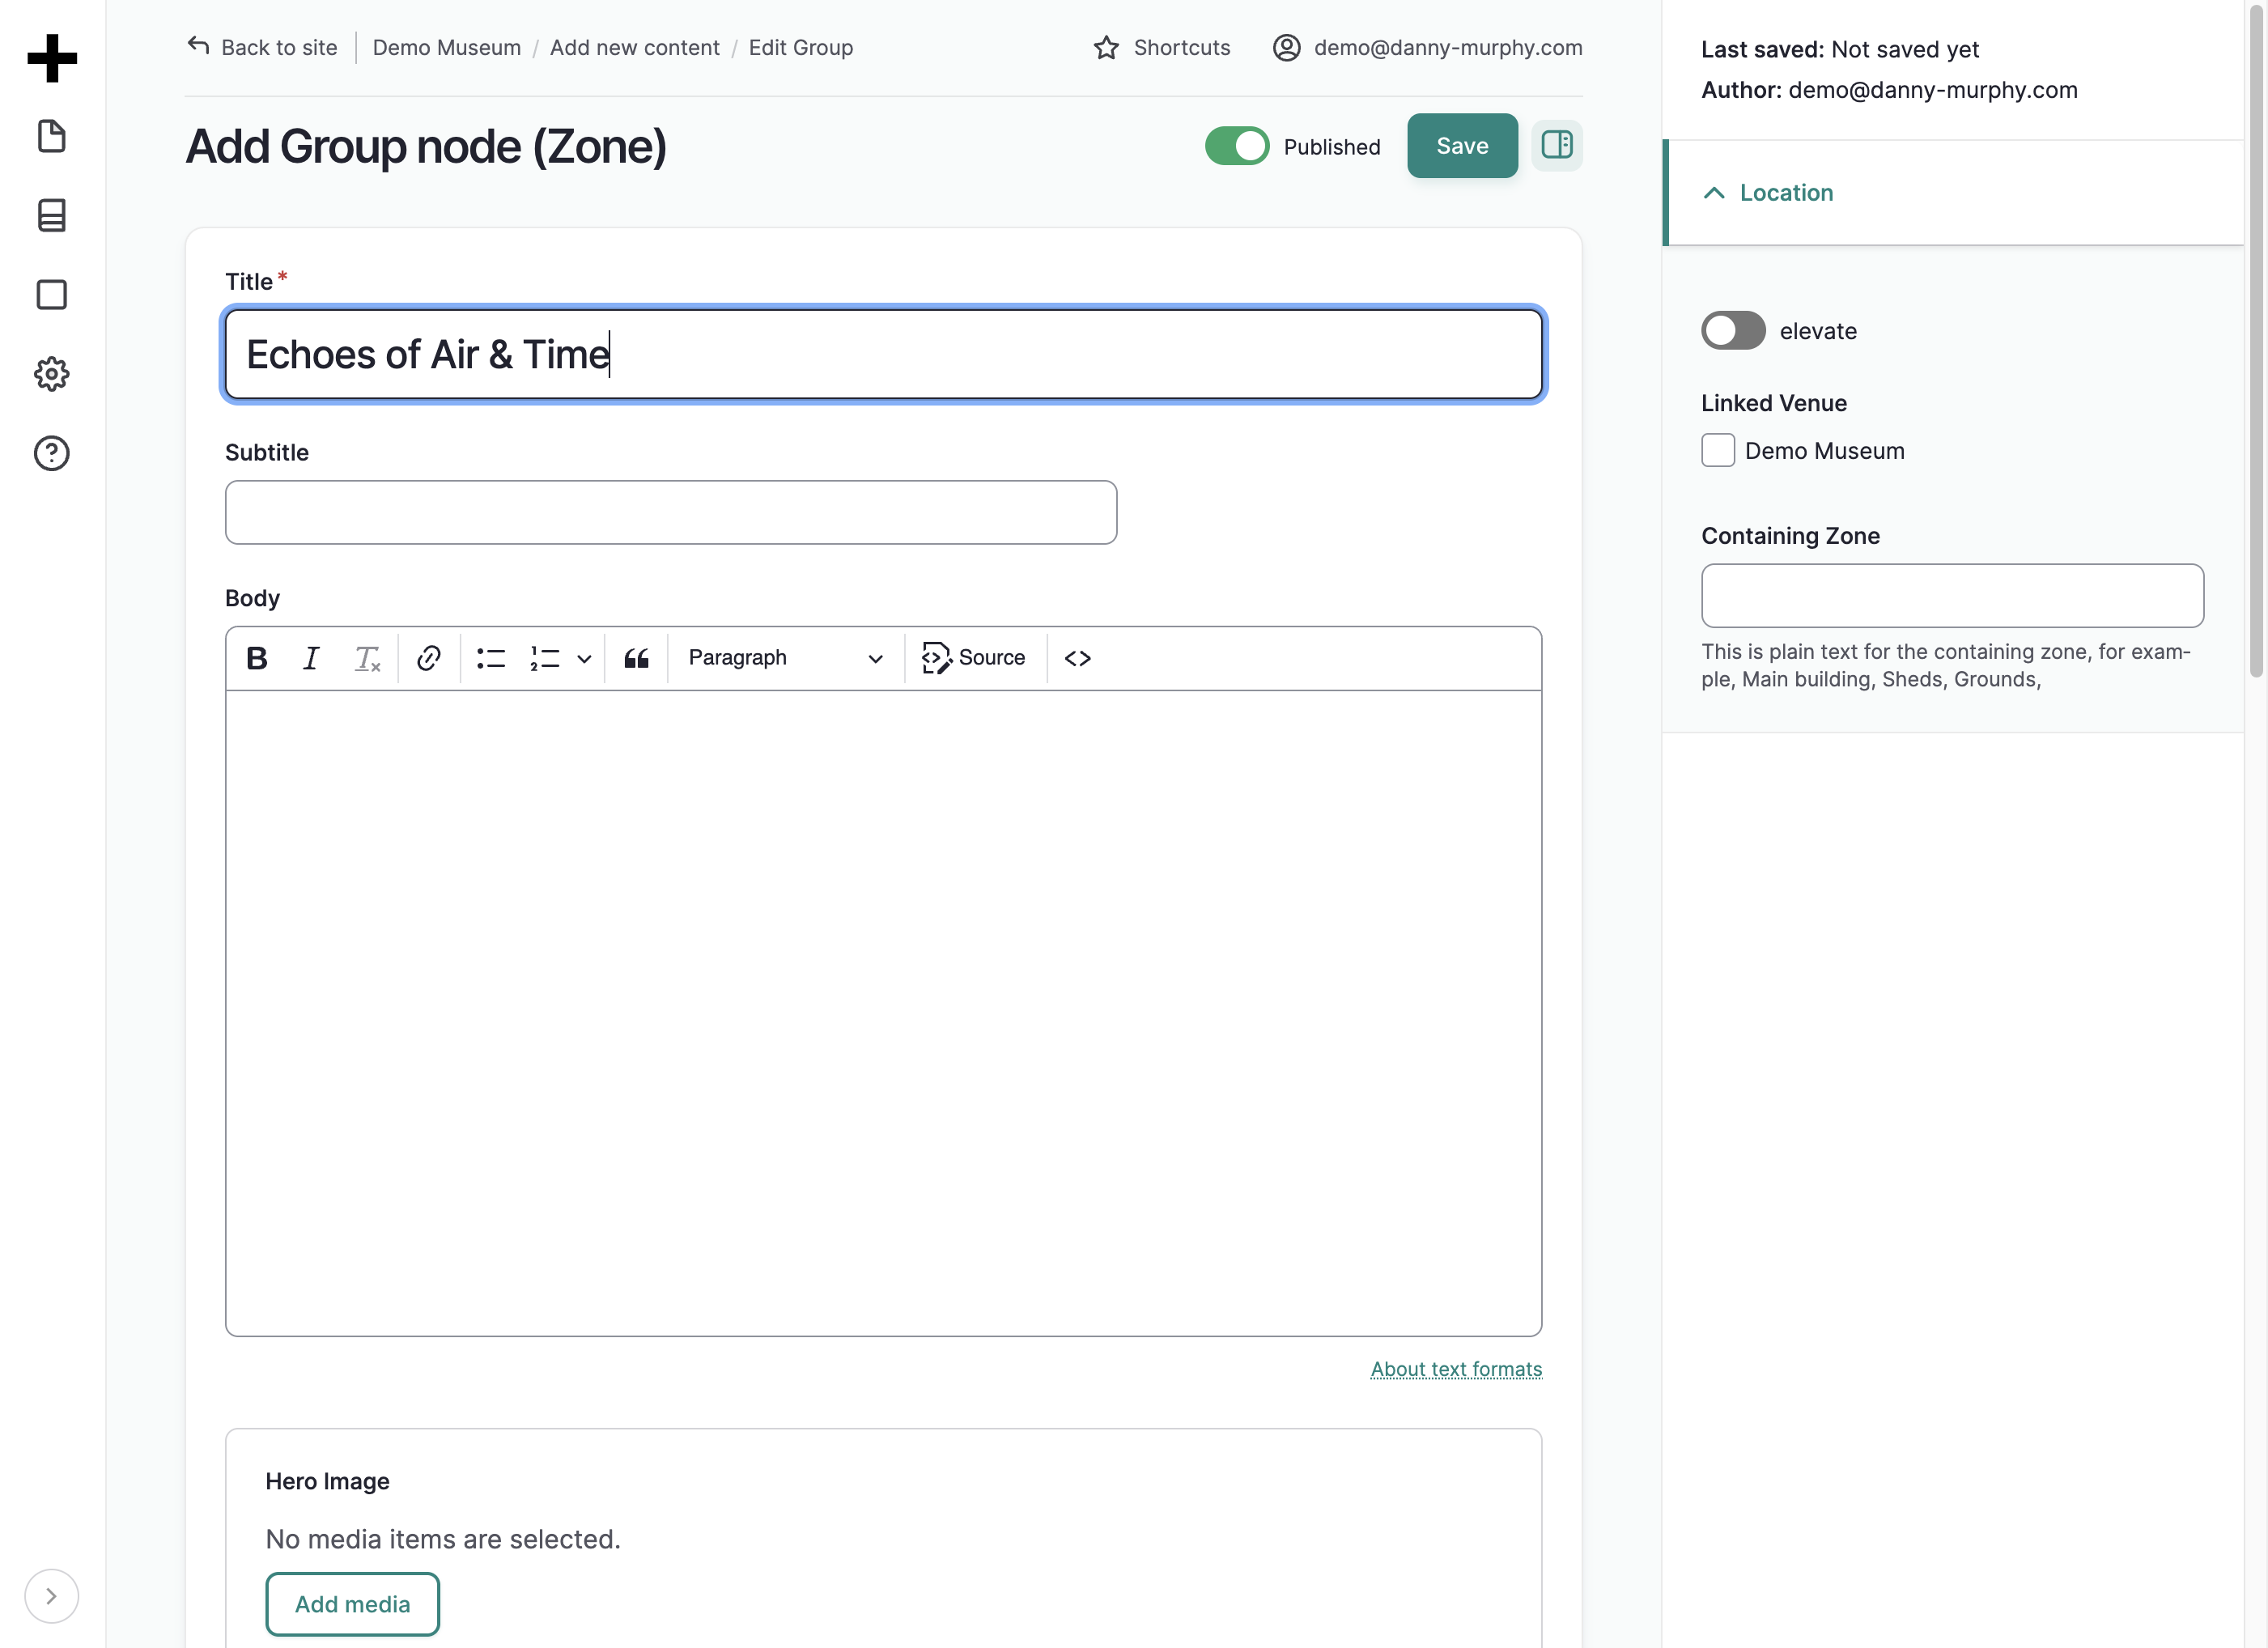
Task: Switch to Source editing mode
Action: point(973,658)
